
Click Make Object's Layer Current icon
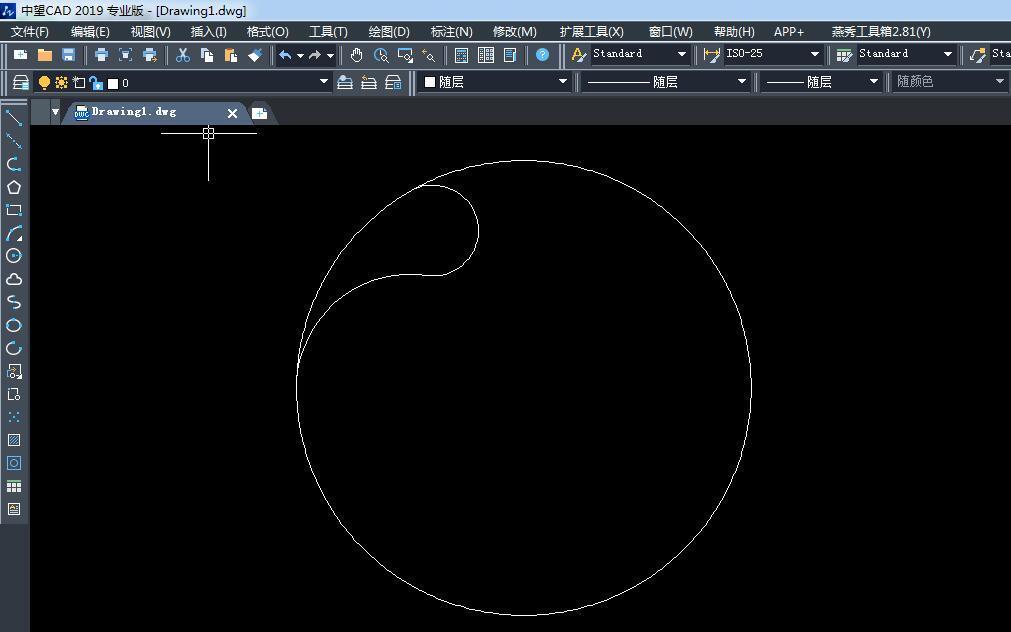coord(345,83)
